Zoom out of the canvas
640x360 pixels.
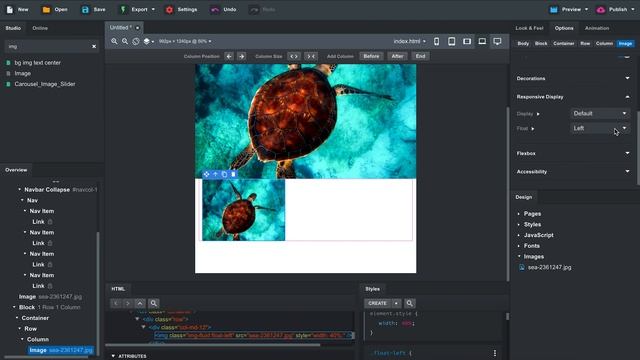(x=125, y=41)
